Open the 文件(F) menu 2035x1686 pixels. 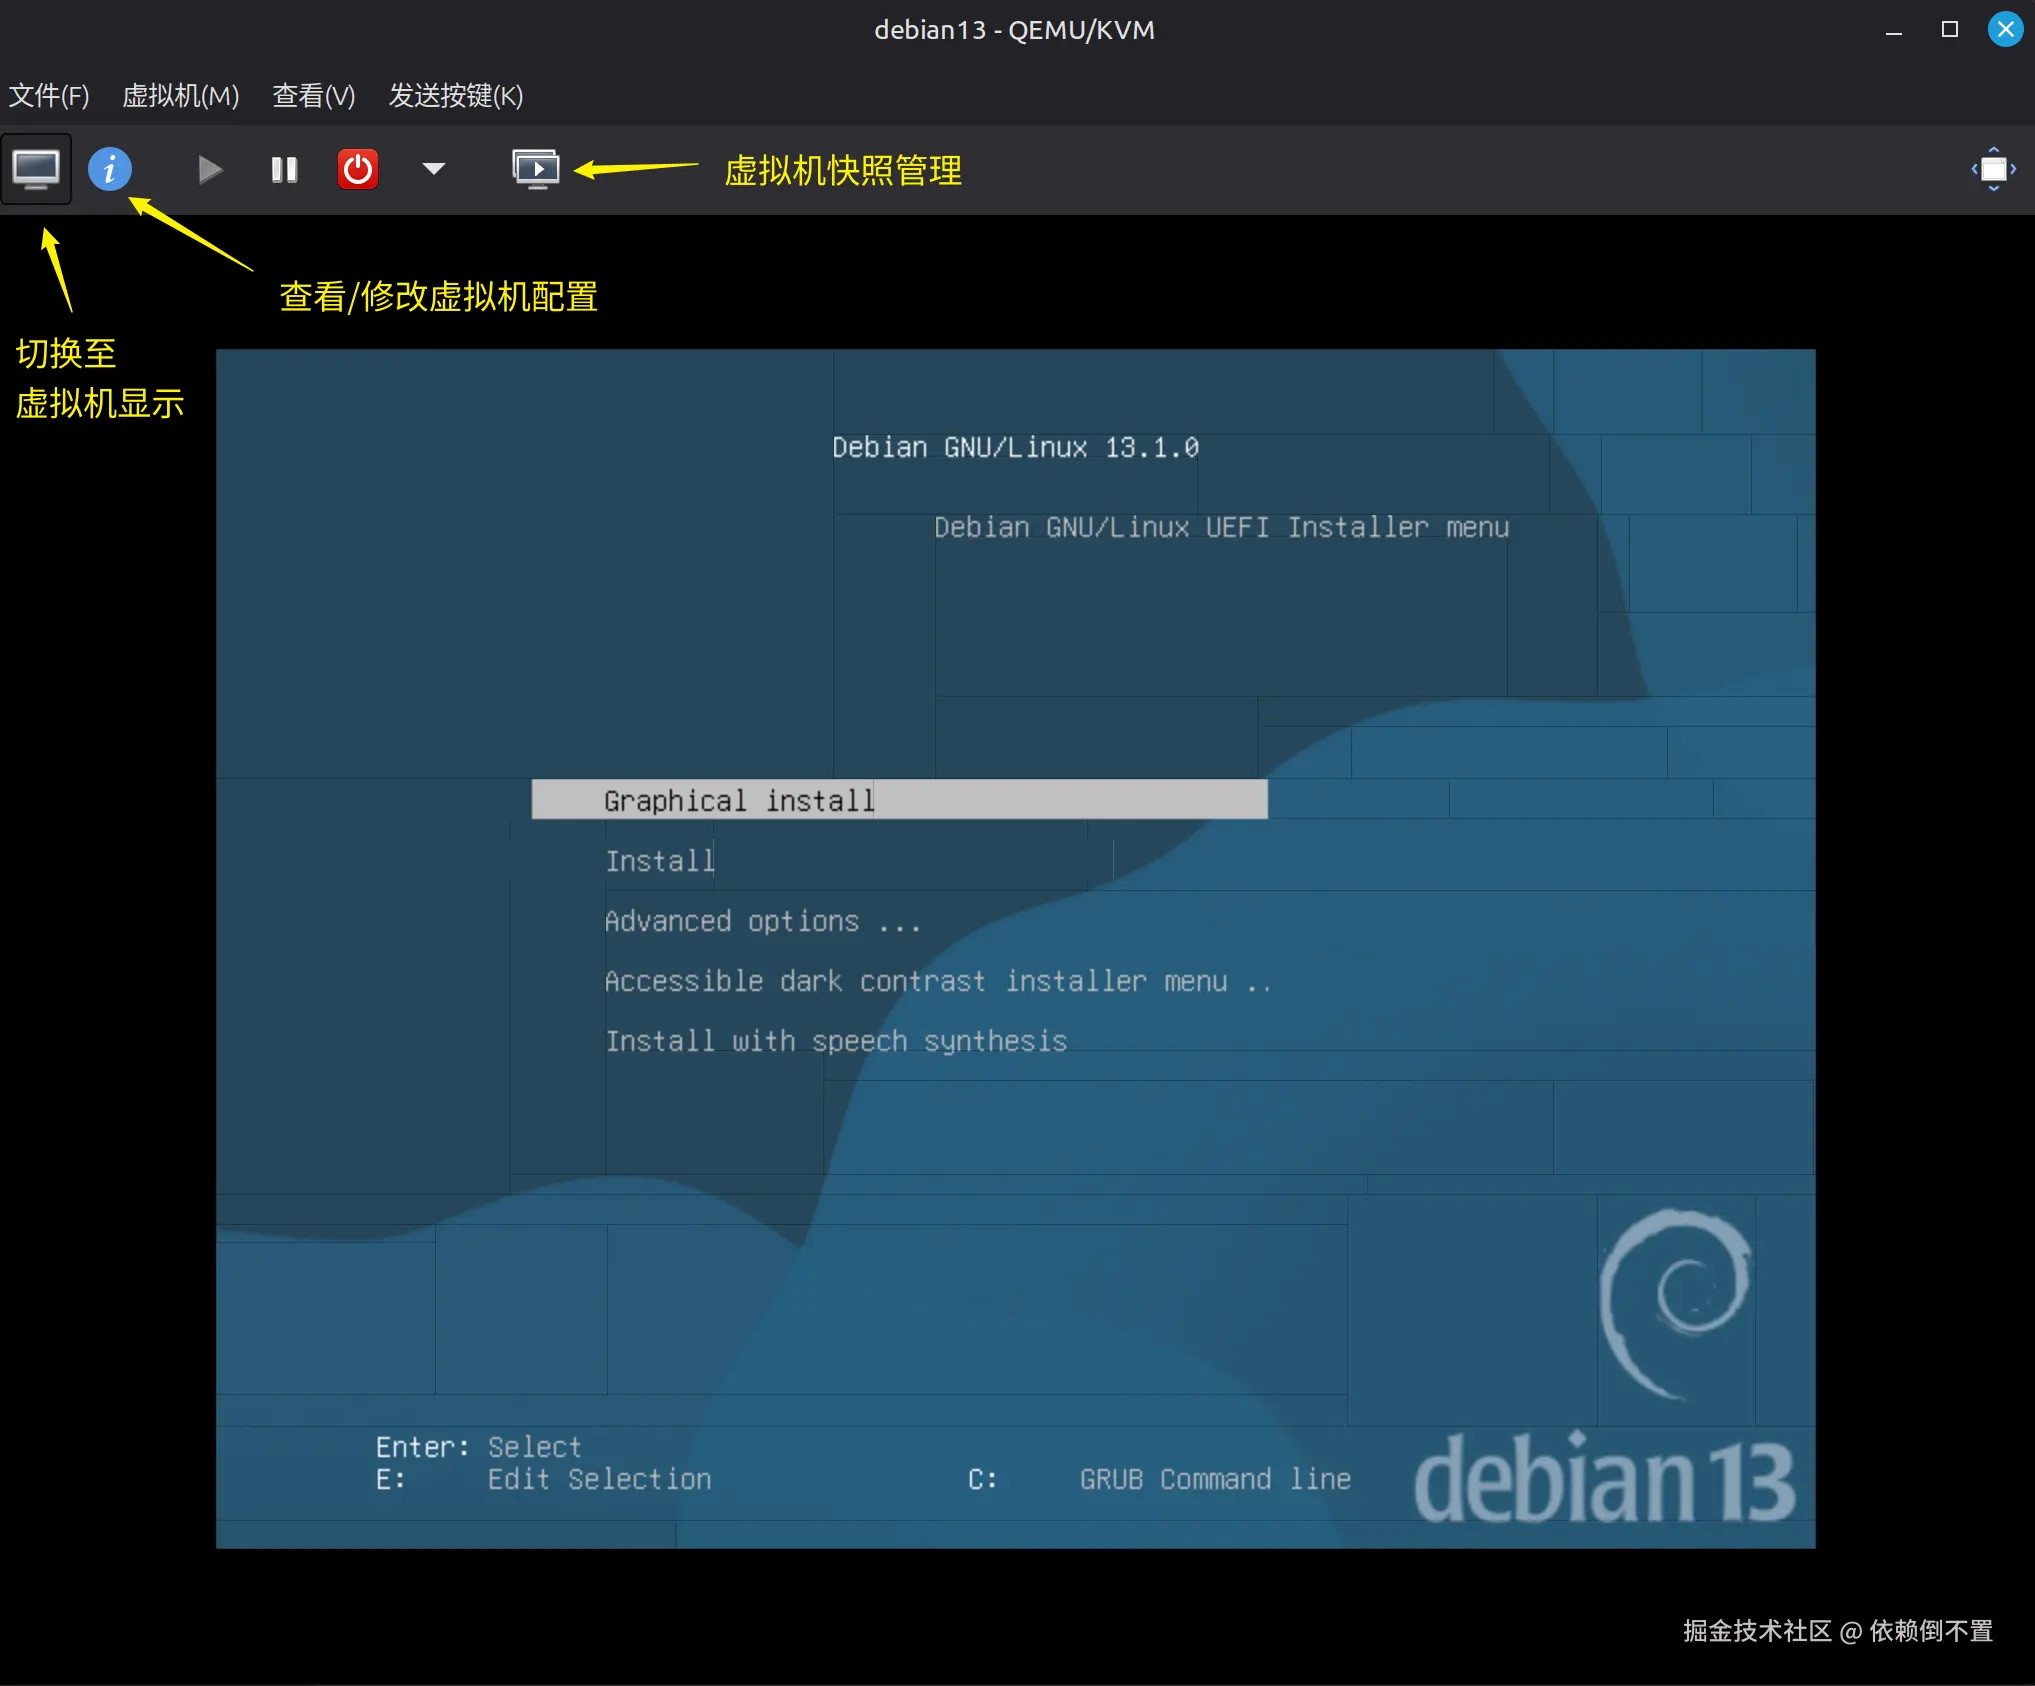pyautogui.click(x=49, y=95)
